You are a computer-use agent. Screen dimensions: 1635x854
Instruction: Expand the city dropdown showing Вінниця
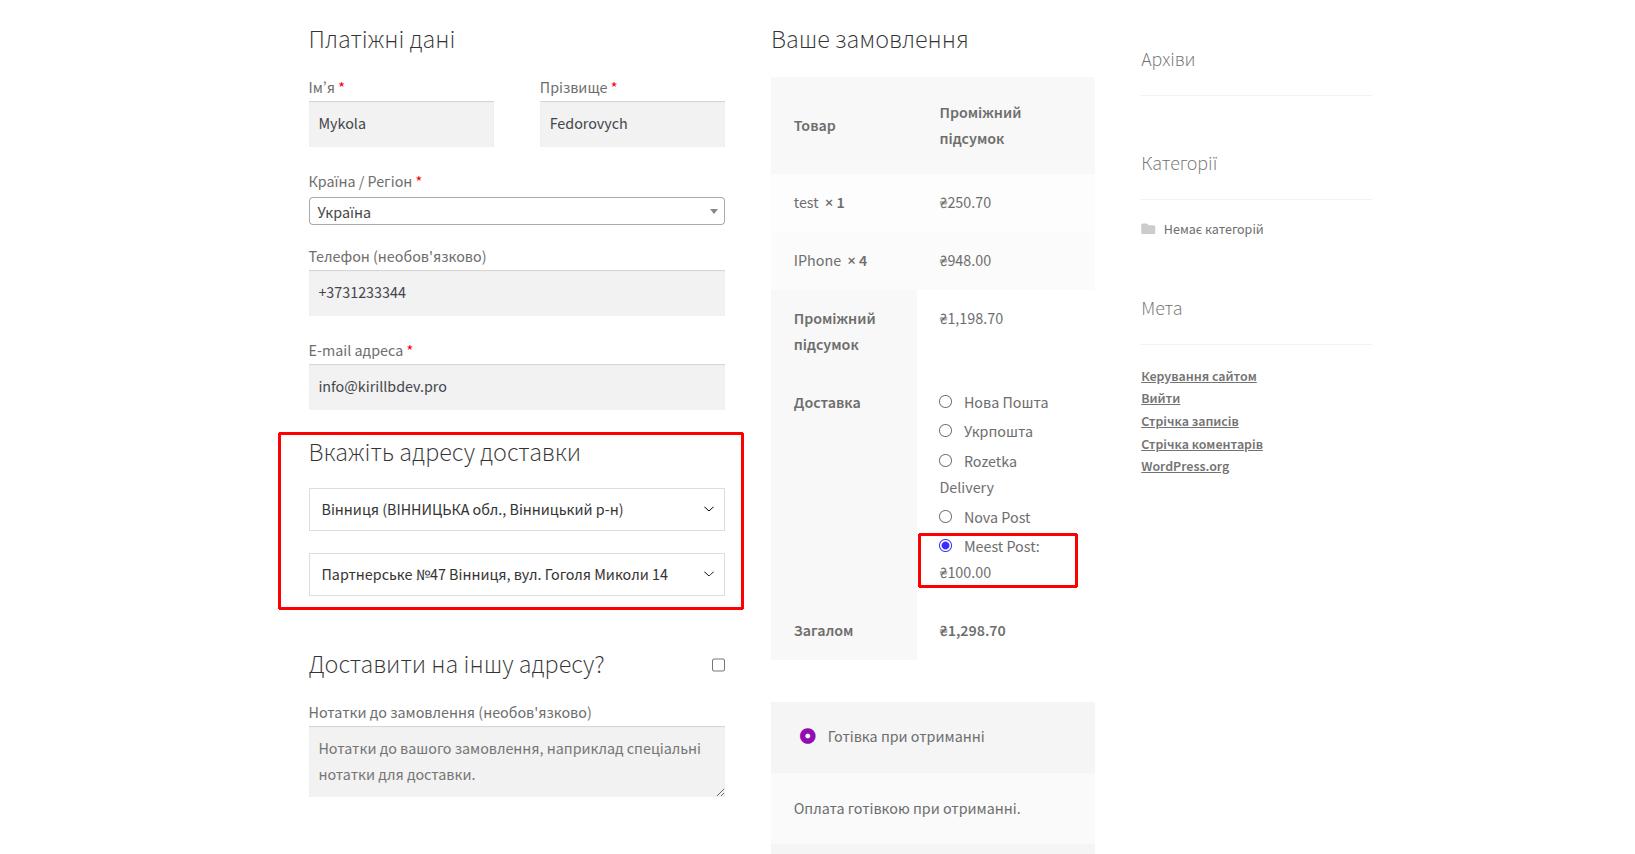click(x=516, y=510)
